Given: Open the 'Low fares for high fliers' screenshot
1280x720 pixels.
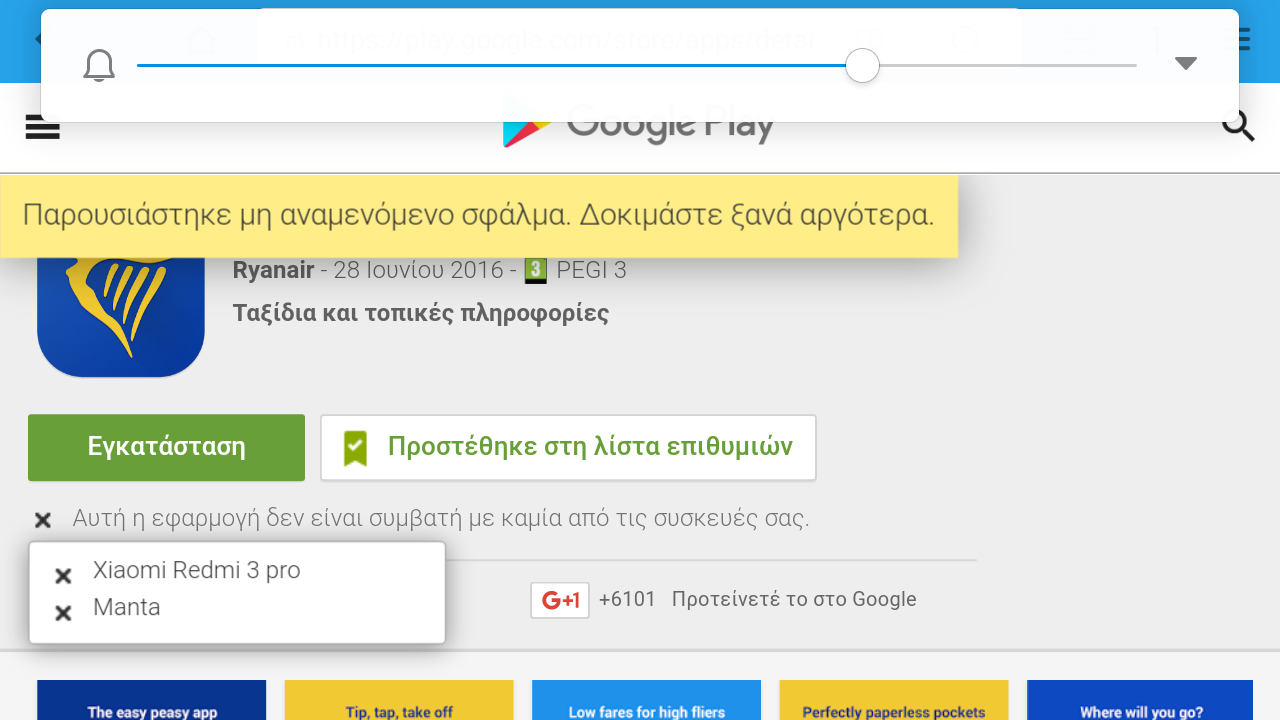Looking at the screenshot, I should [646, 700].
